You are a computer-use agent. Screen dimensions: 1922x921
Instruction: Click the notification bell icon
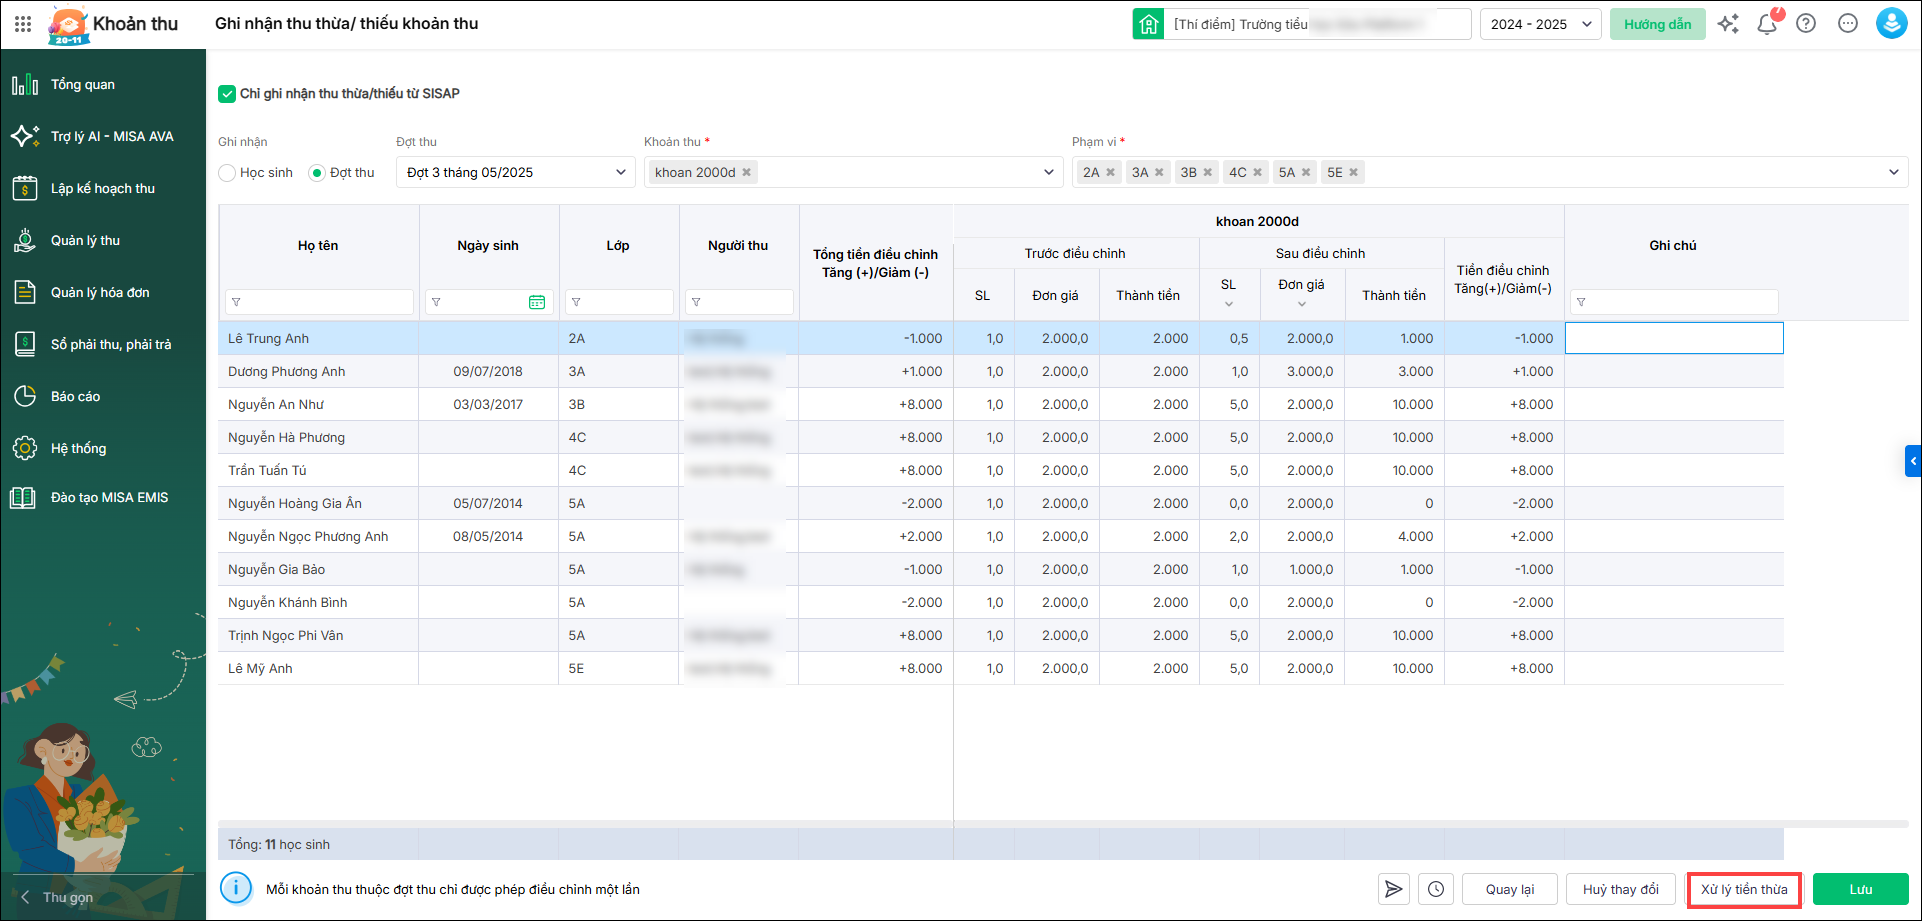(1767, 24)
